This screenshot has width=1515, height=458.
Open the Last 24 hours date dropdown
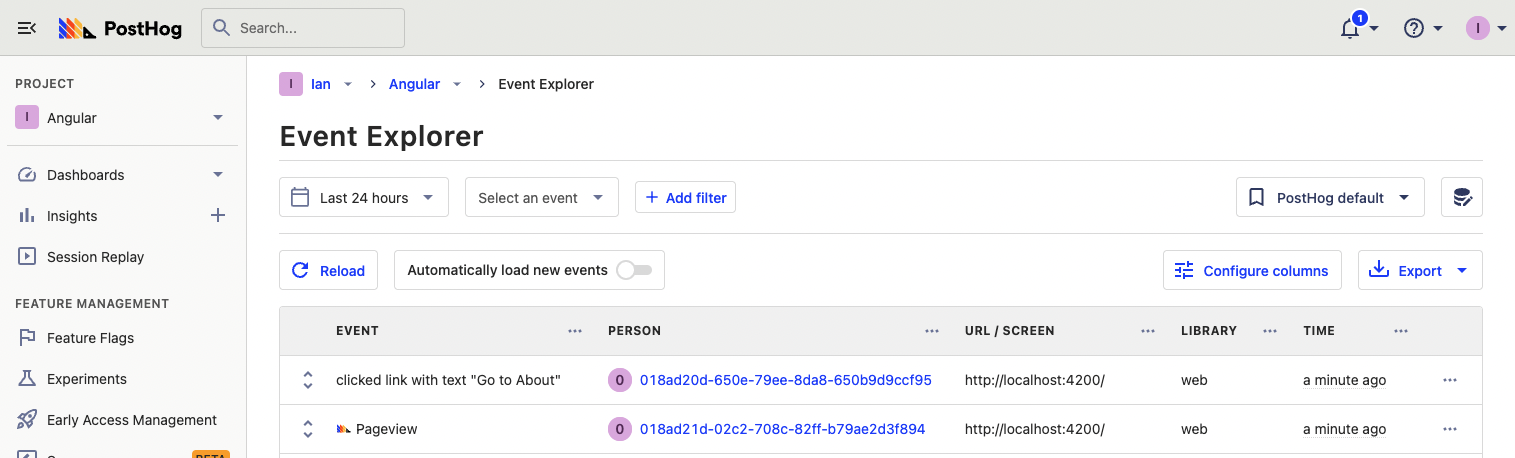[x=364, y=198]
